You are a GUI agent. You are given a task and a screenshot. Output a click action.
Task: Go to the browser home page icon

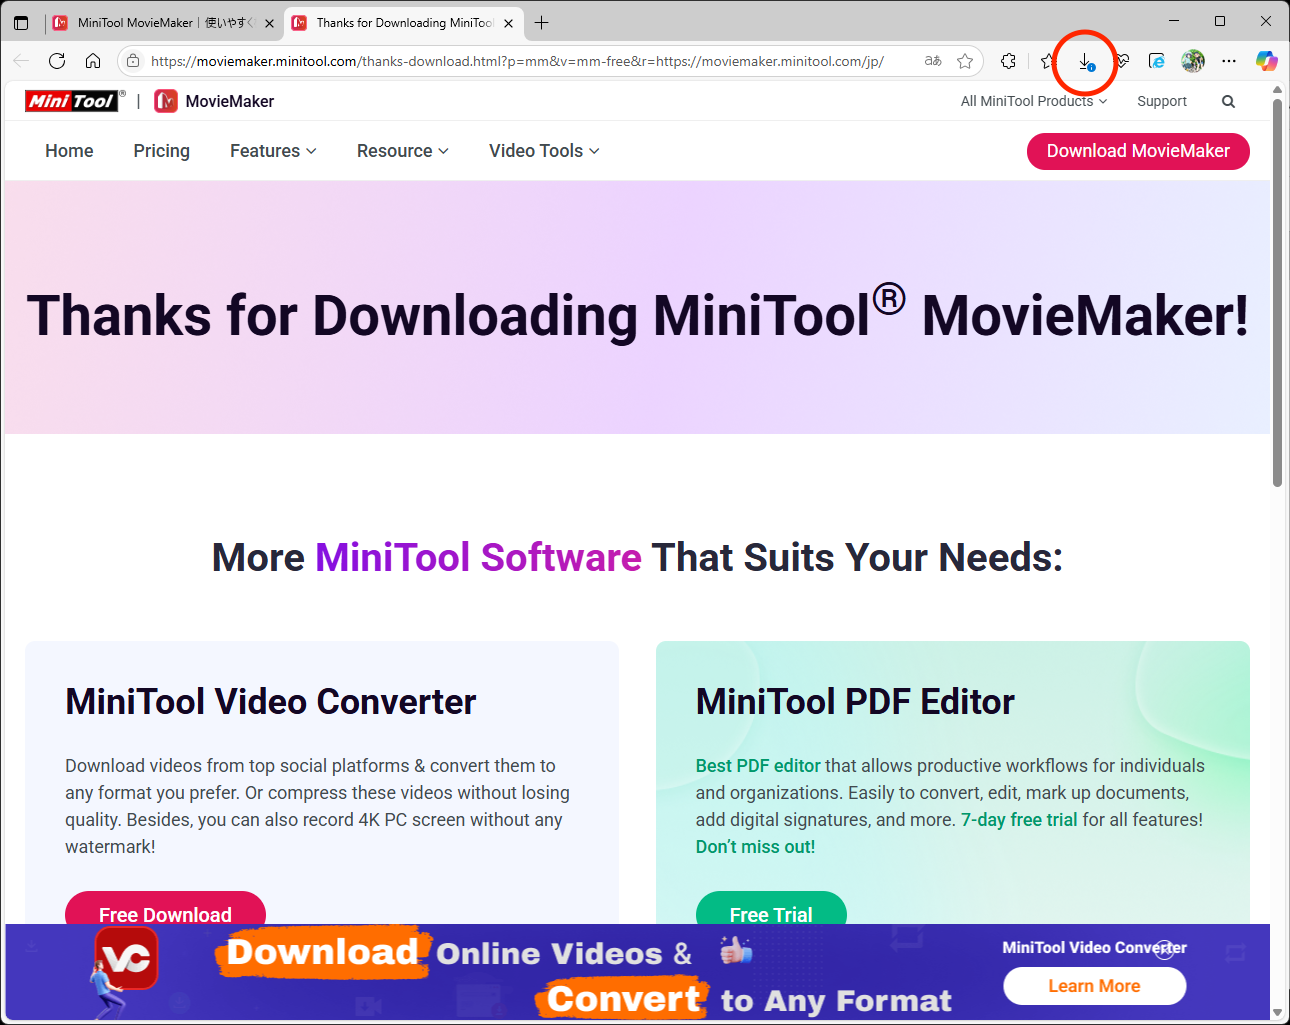click(x=93, y=61)
